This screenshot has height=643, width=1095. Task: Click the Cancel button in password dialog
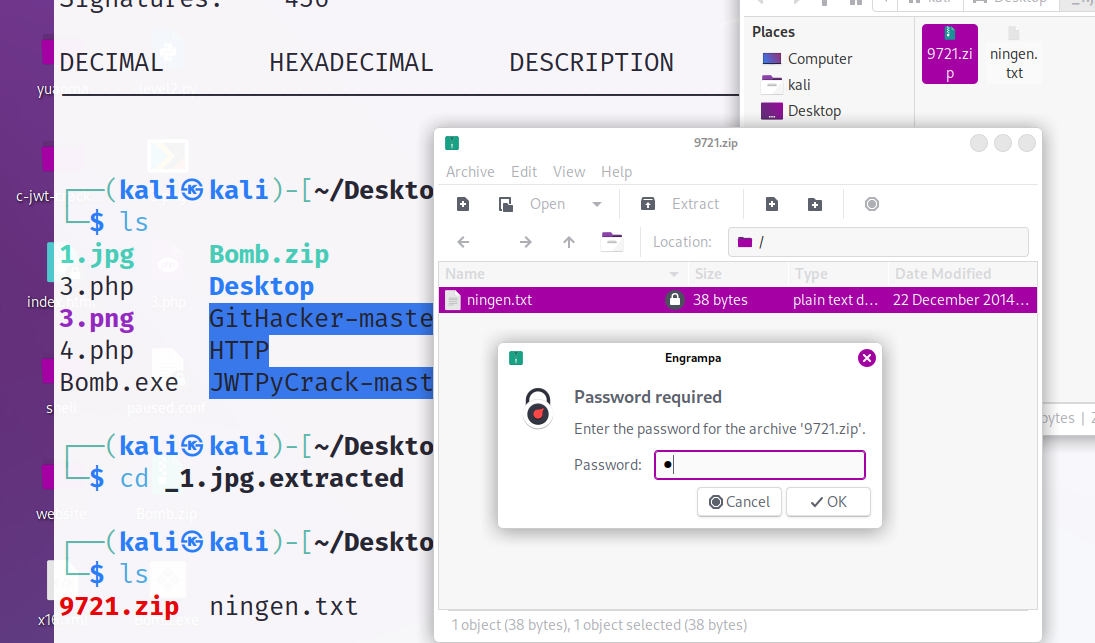pyautogui.click(x=739, y=502)
